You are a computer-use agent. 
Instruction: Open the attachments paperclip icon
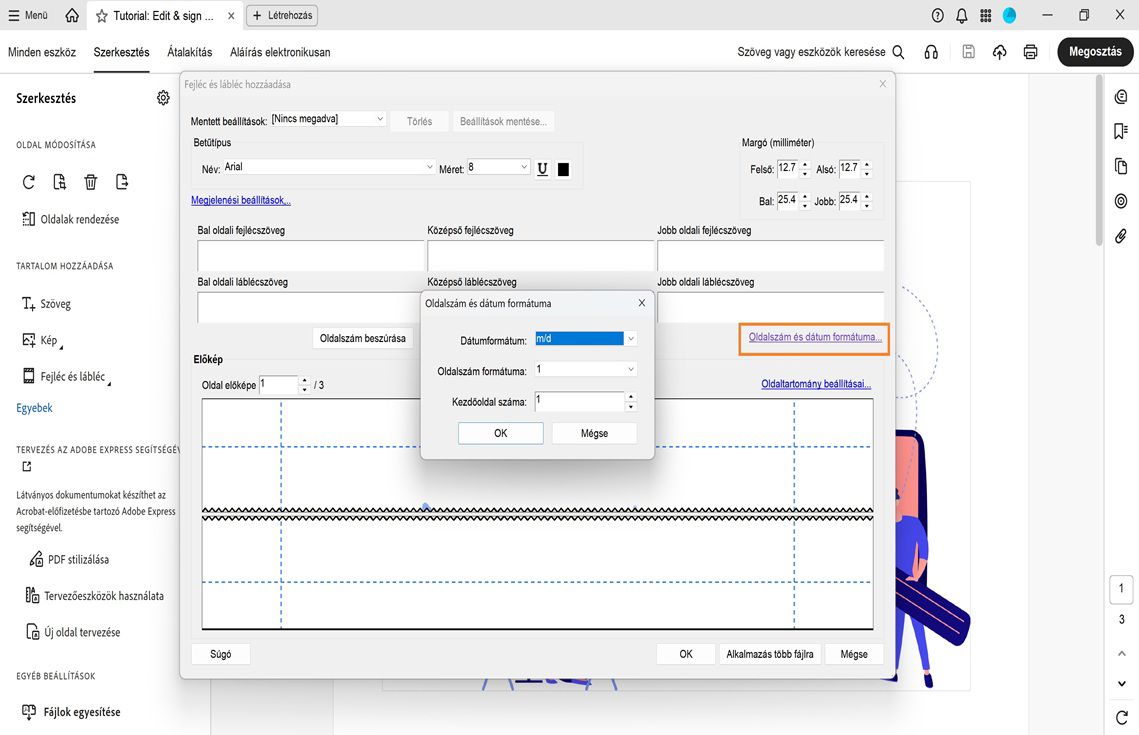click(x=1121, y=236)
